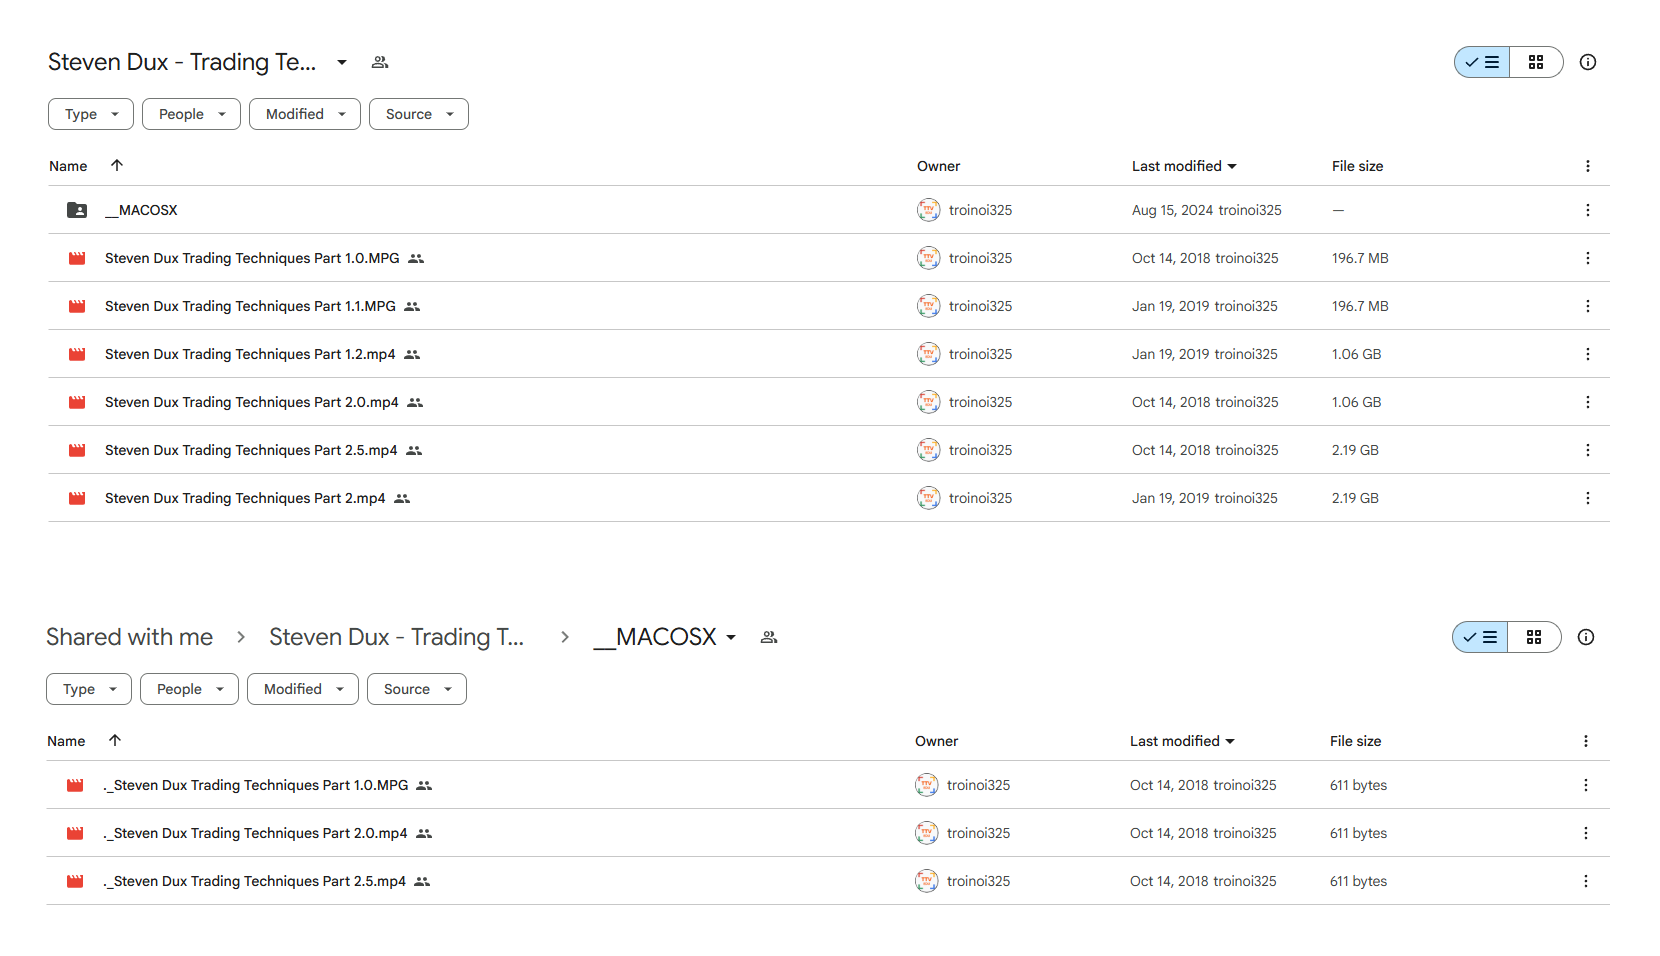Screen dimensions: 1660x956
Task: Open more actions for the __MACOSX folder row
Action: tap(1587, 210)
